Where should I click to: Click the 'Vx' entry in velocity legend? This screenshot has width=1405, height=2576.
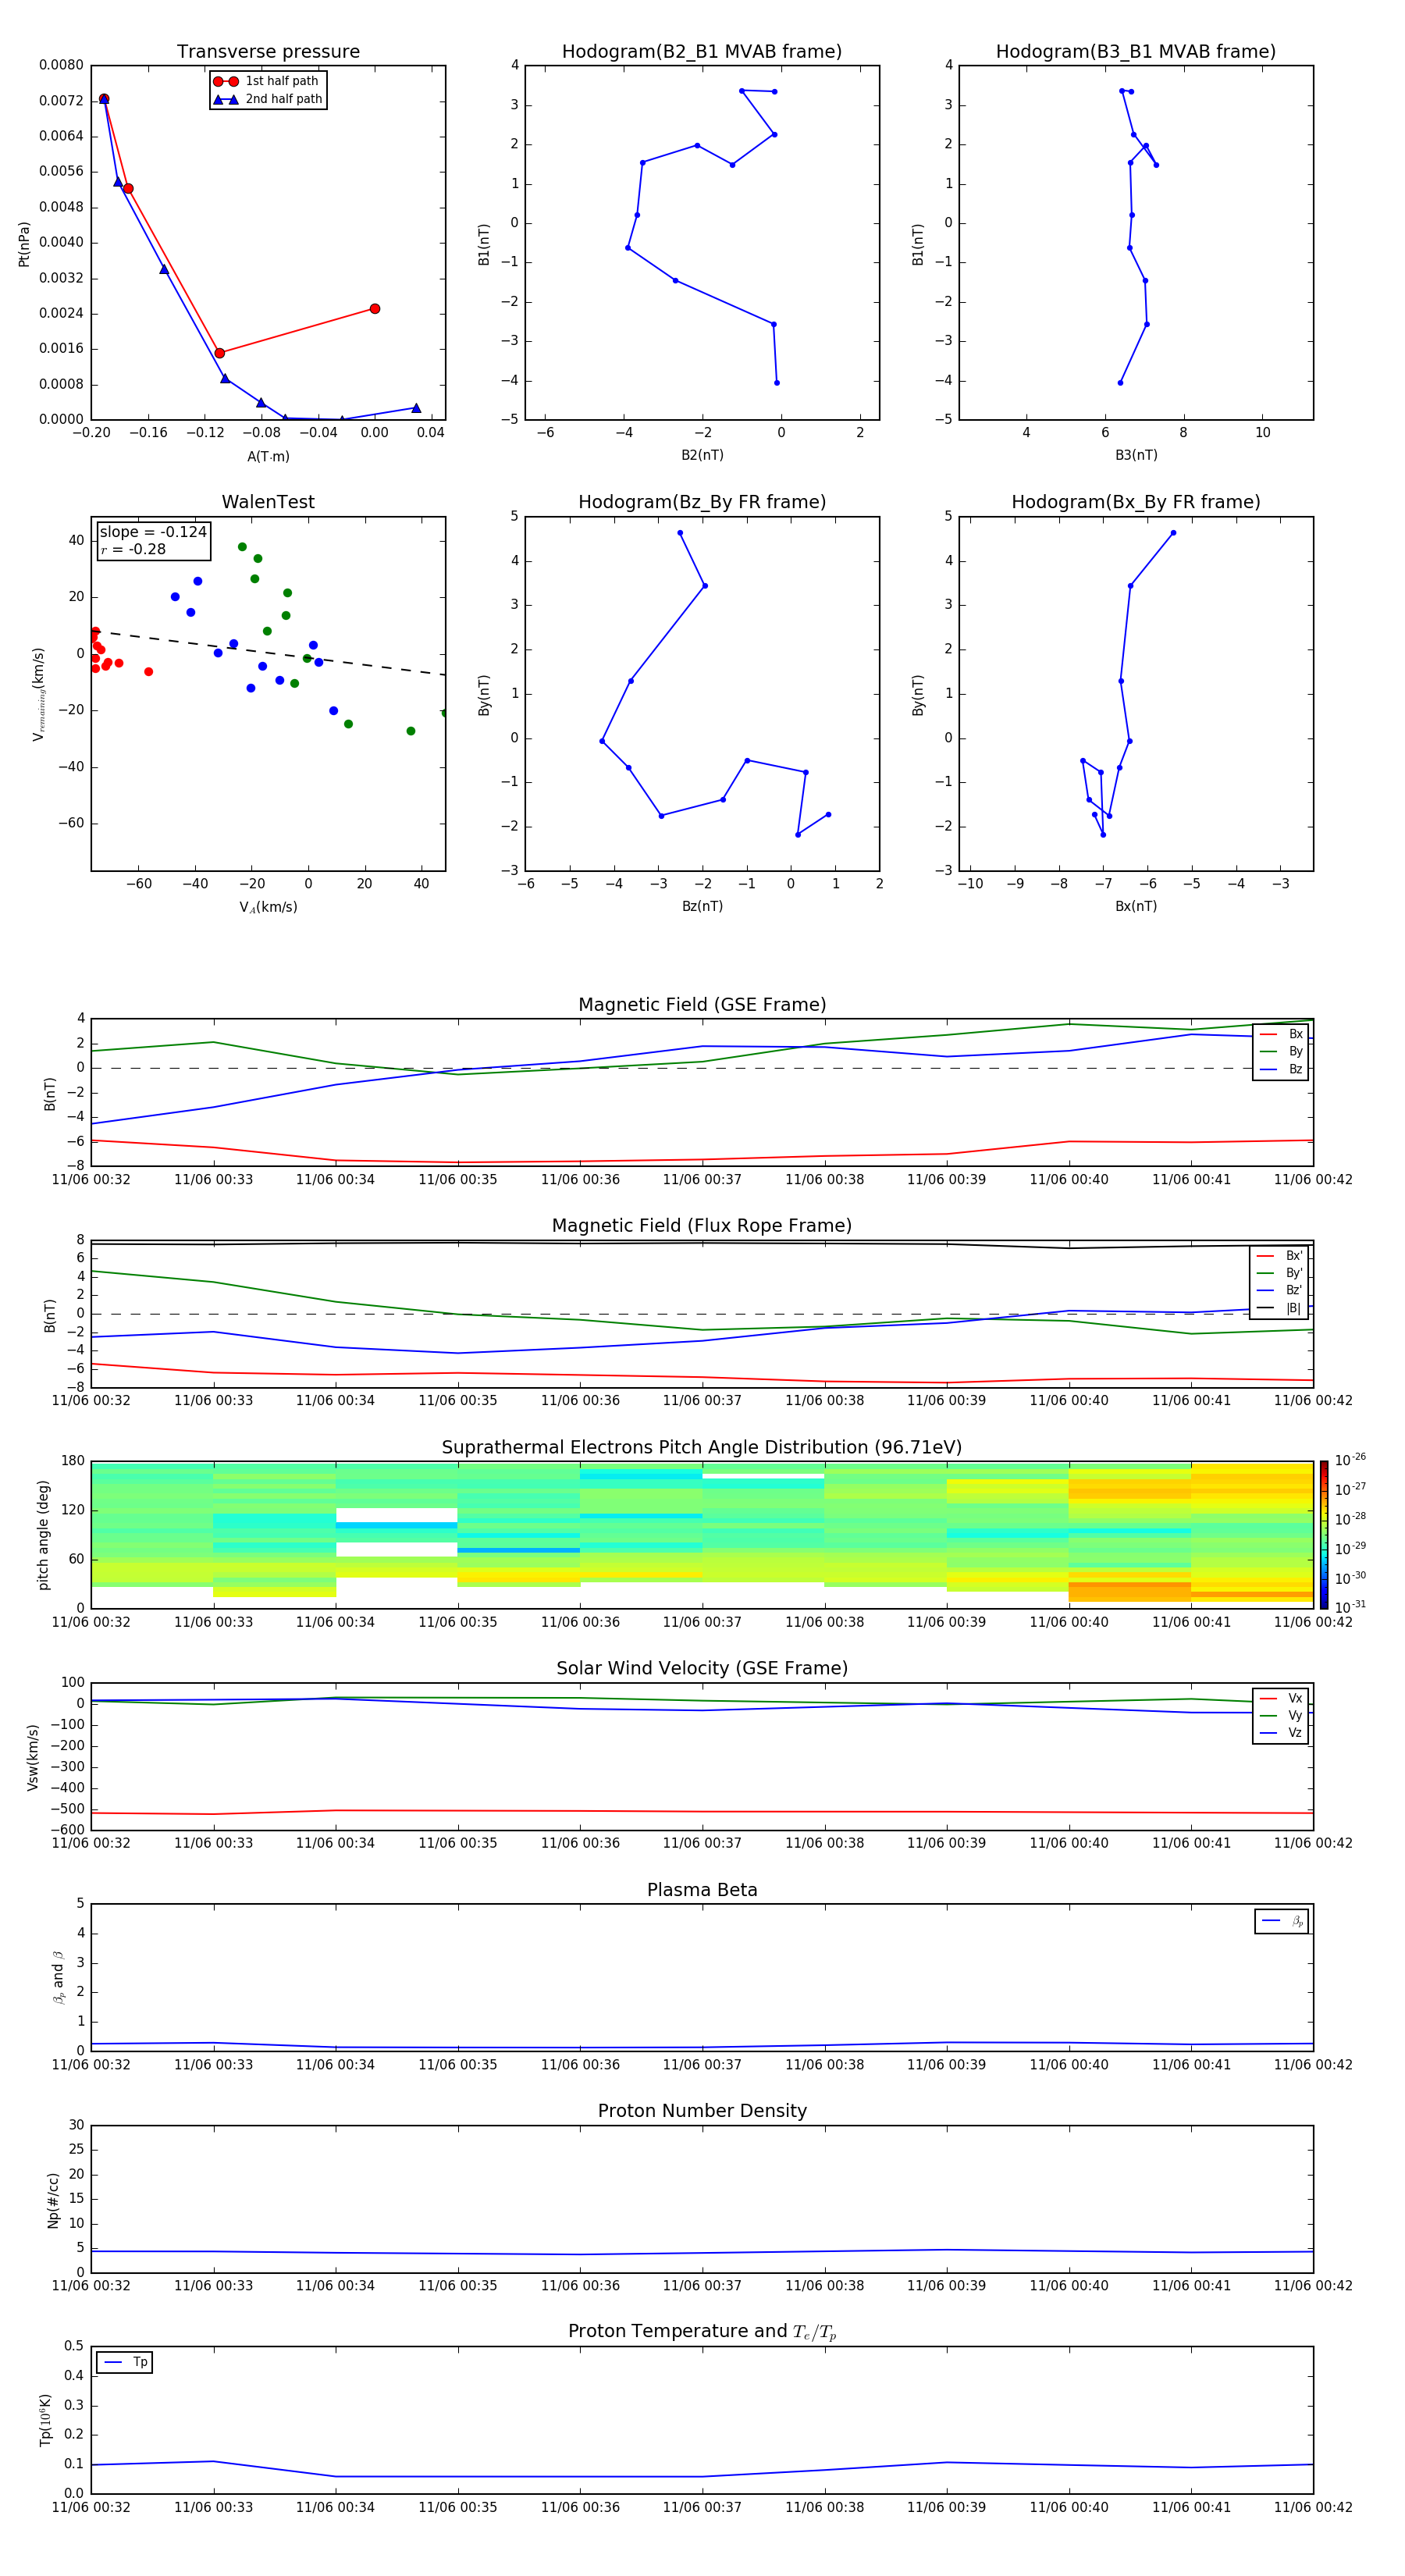(1281, 1698)
